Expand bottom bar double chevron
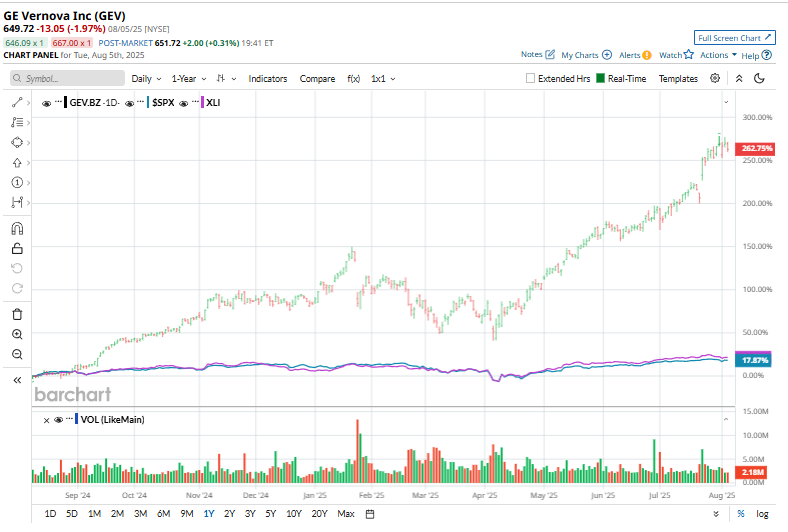This screenshot has height=532, width=788. point(716,514)
